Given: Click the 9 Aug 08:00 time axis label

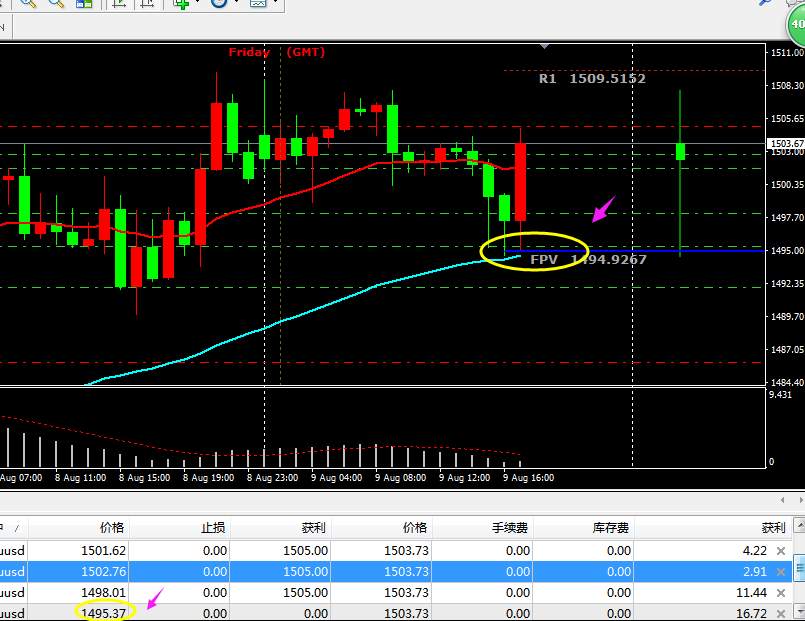Looking at the screenshot, I should [400, 478].
